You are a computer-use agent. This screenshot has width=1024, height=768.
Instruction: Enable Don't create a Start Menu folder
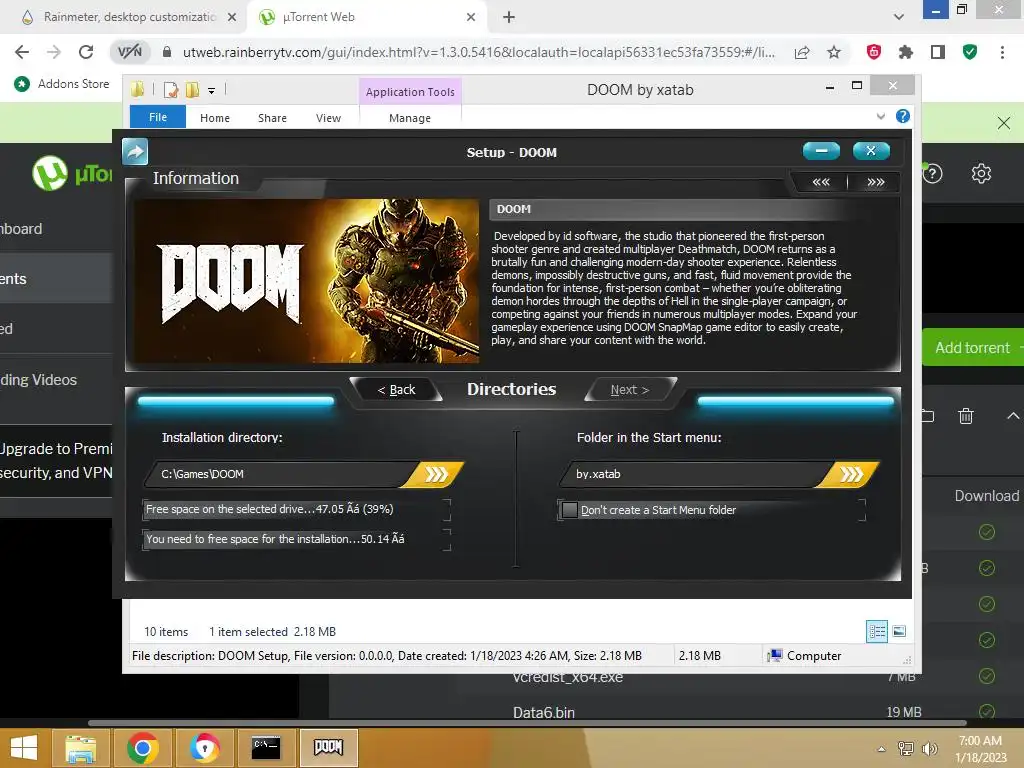point(570,510)
